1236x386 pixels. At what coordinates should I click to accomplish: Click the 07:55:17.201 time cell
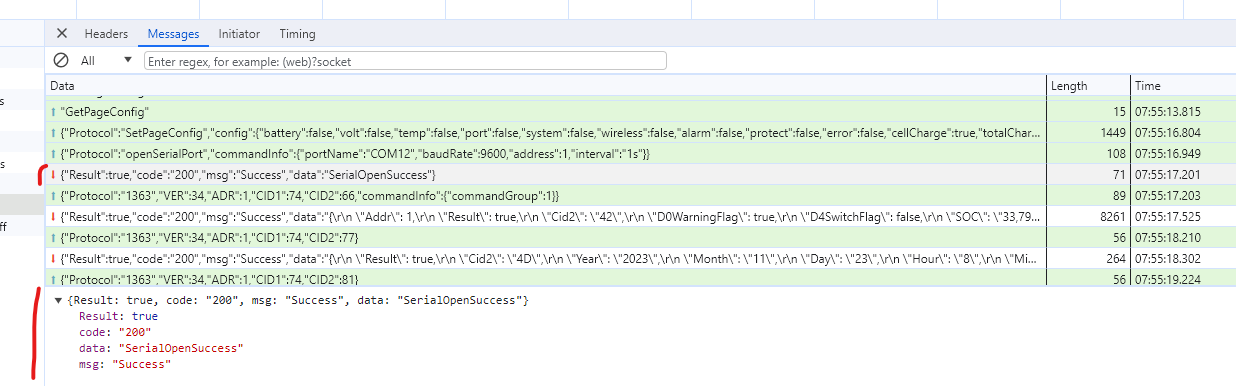1183,174
